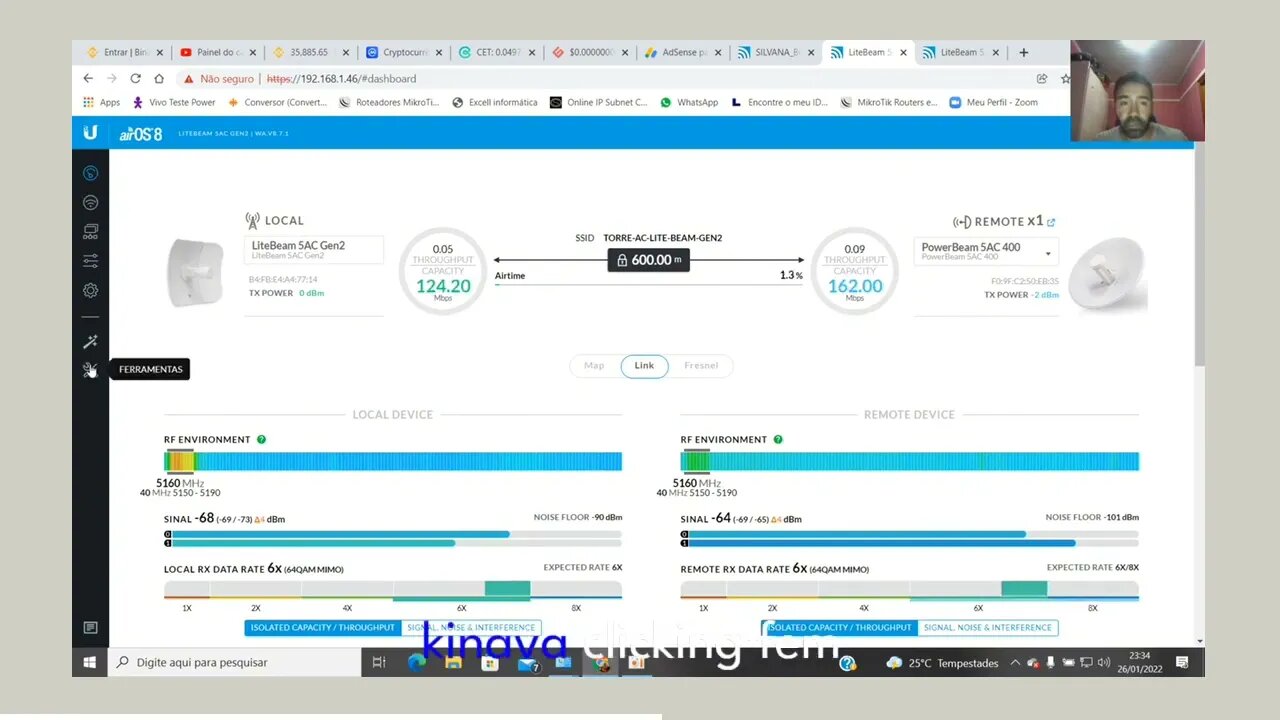Screen dimensions: 1280x720
Task: Click the 162.00 Mbps capacity gauge
Action: pyautogui.click(x=855, y=271)
